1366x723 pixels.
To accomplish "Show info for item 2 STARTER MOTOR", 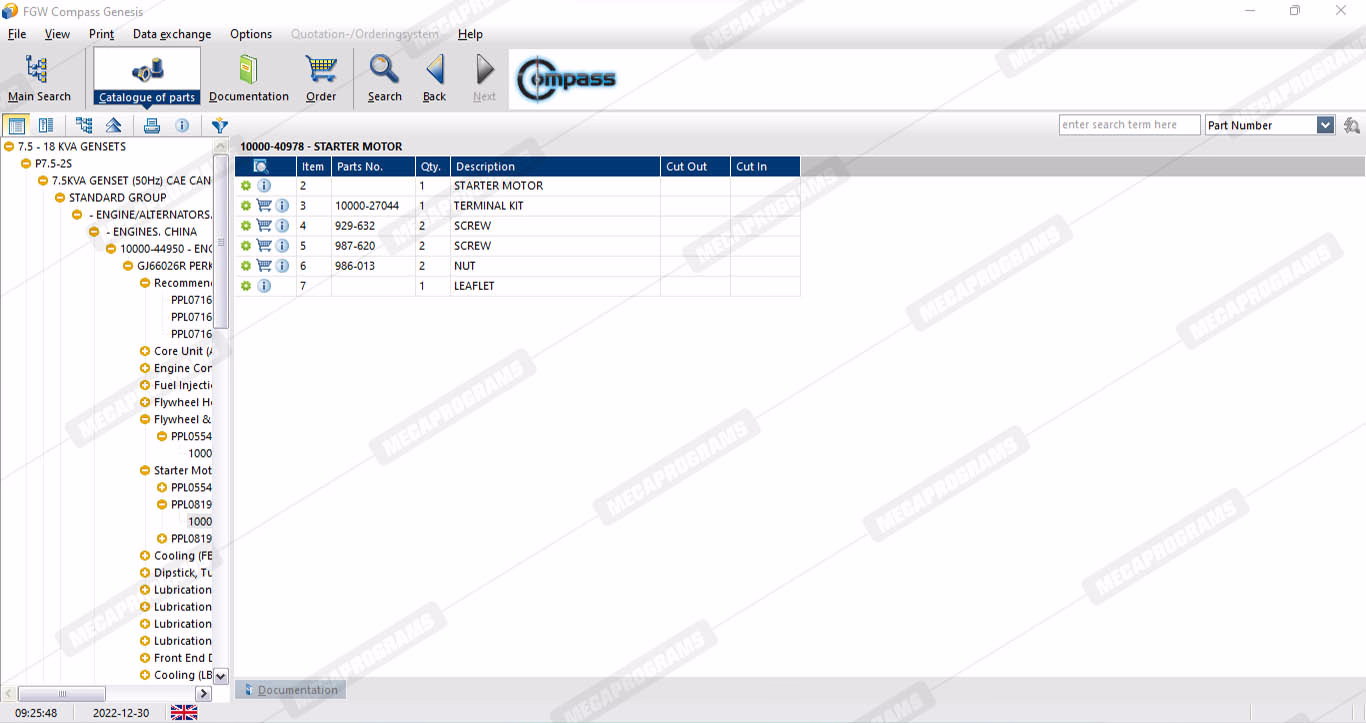I will pos(264,186).
